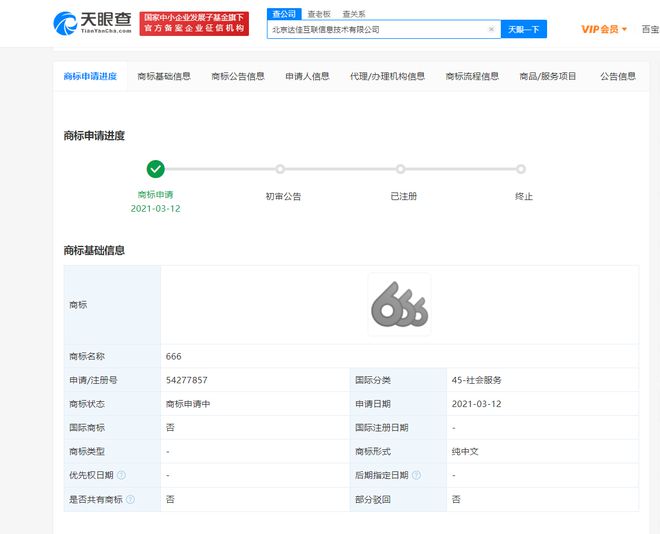Click the Tianyancha logo
This screenshot has width=660, height=534.
pos(92,23)
